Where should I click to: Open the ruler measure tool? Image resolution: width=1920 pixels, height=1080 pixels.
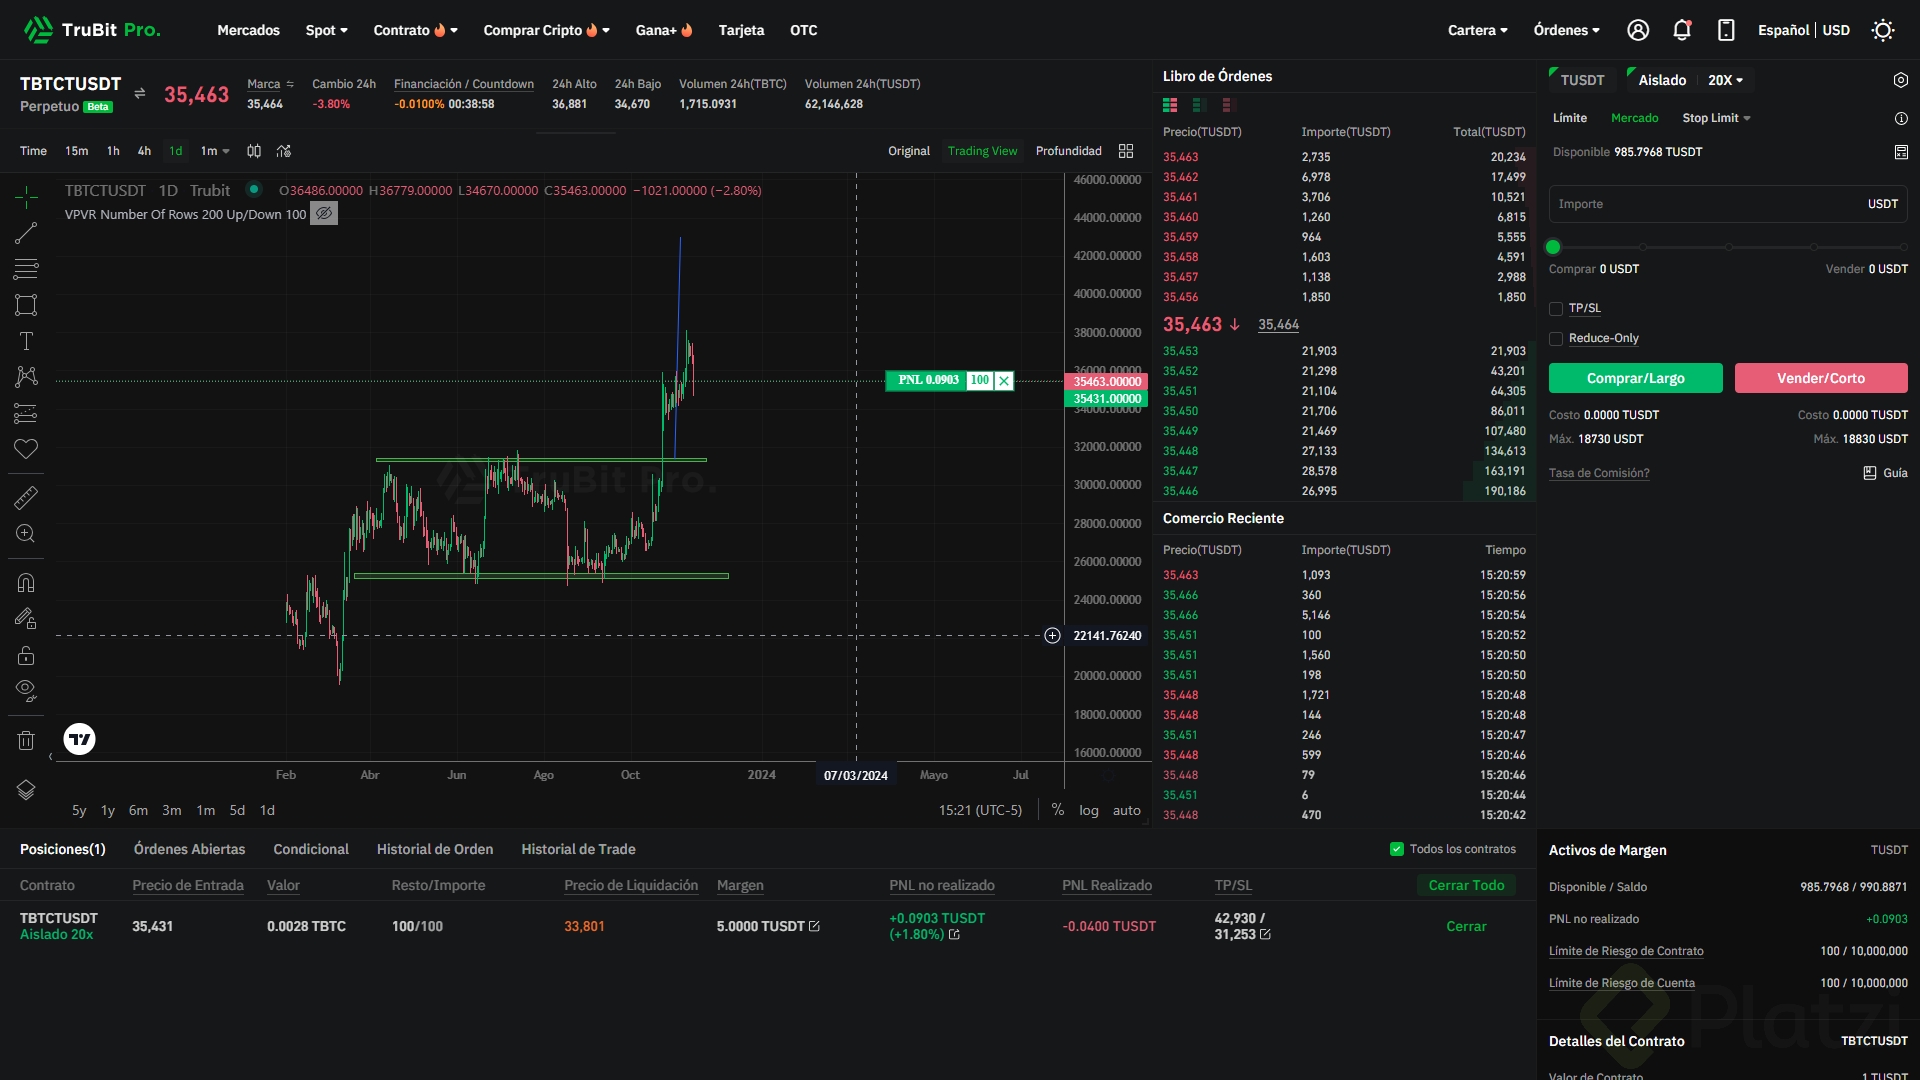26,497
